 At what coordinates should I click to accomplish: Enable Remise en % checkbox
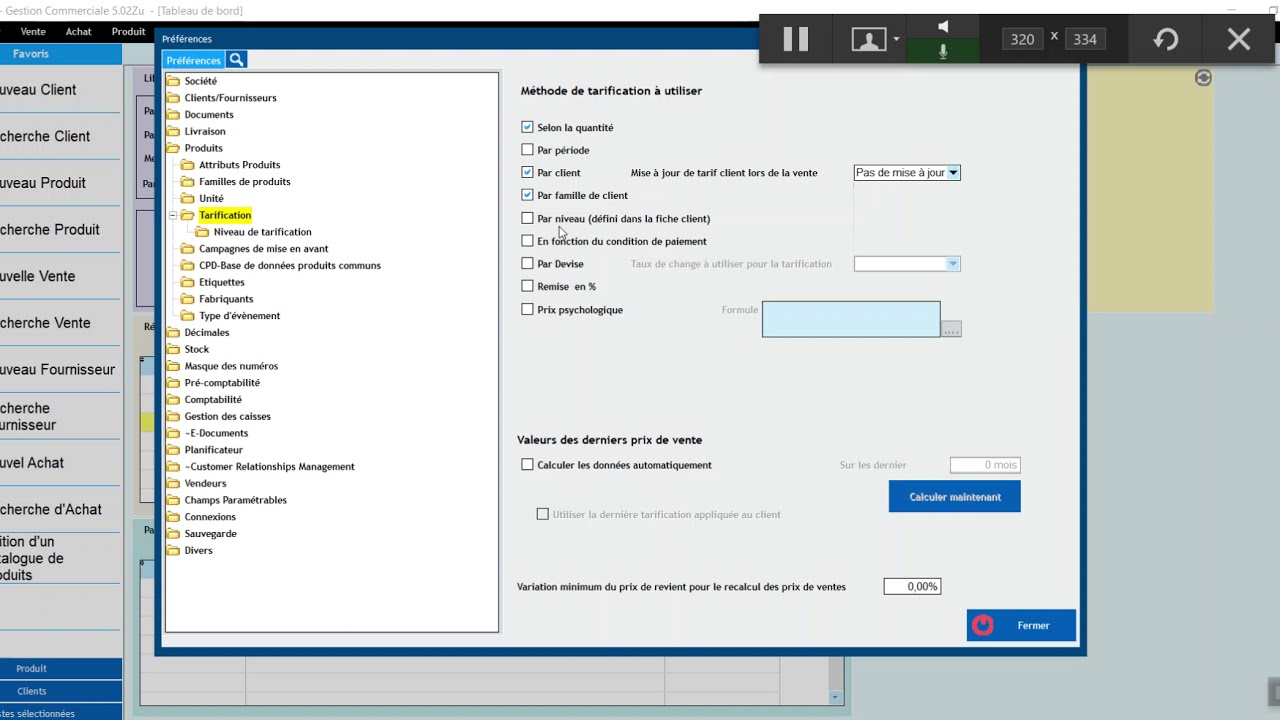[x=527, y=287]
